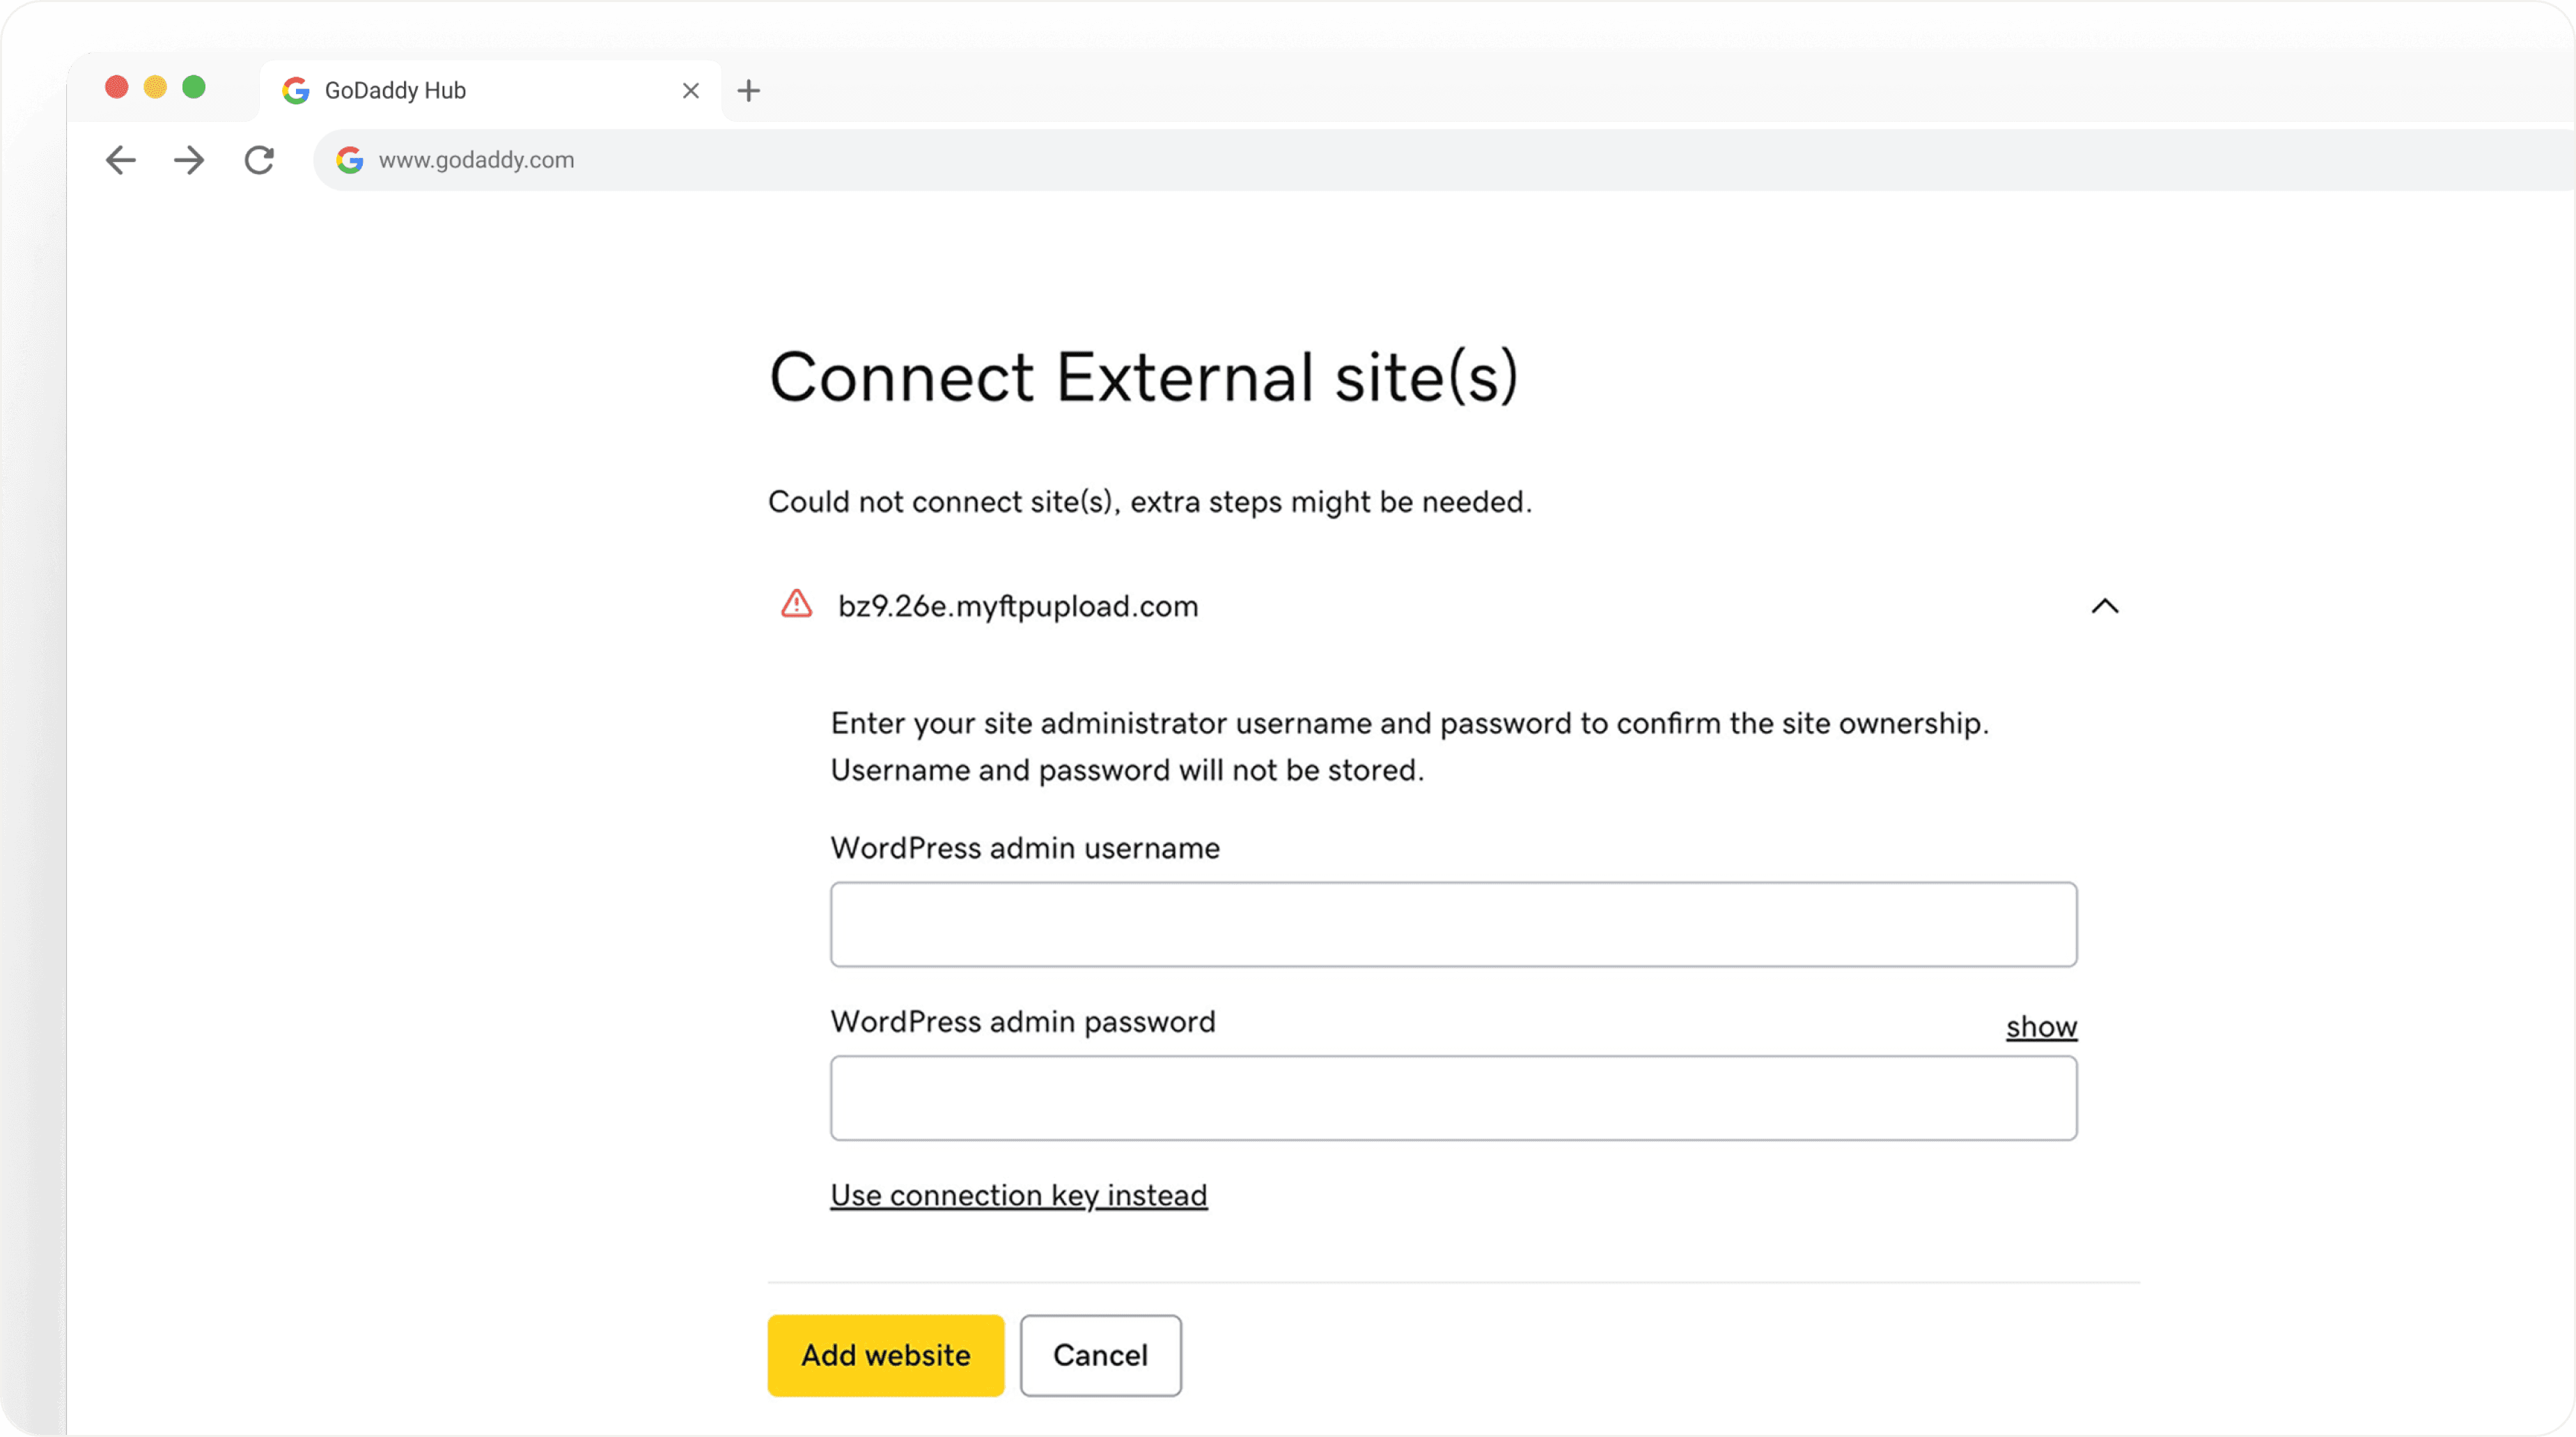Click the red warning triangle icon
2576x1437 pixels.
tap(796, 604)
